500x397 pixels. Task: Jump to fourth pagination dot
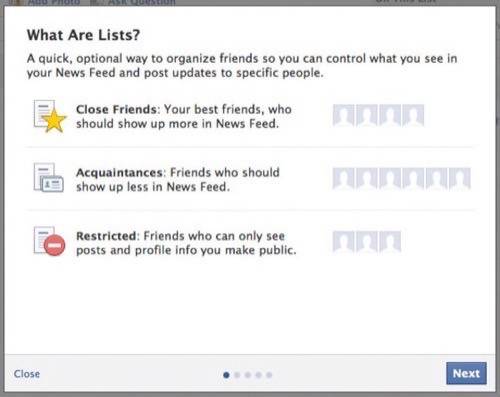coord(258,375)
